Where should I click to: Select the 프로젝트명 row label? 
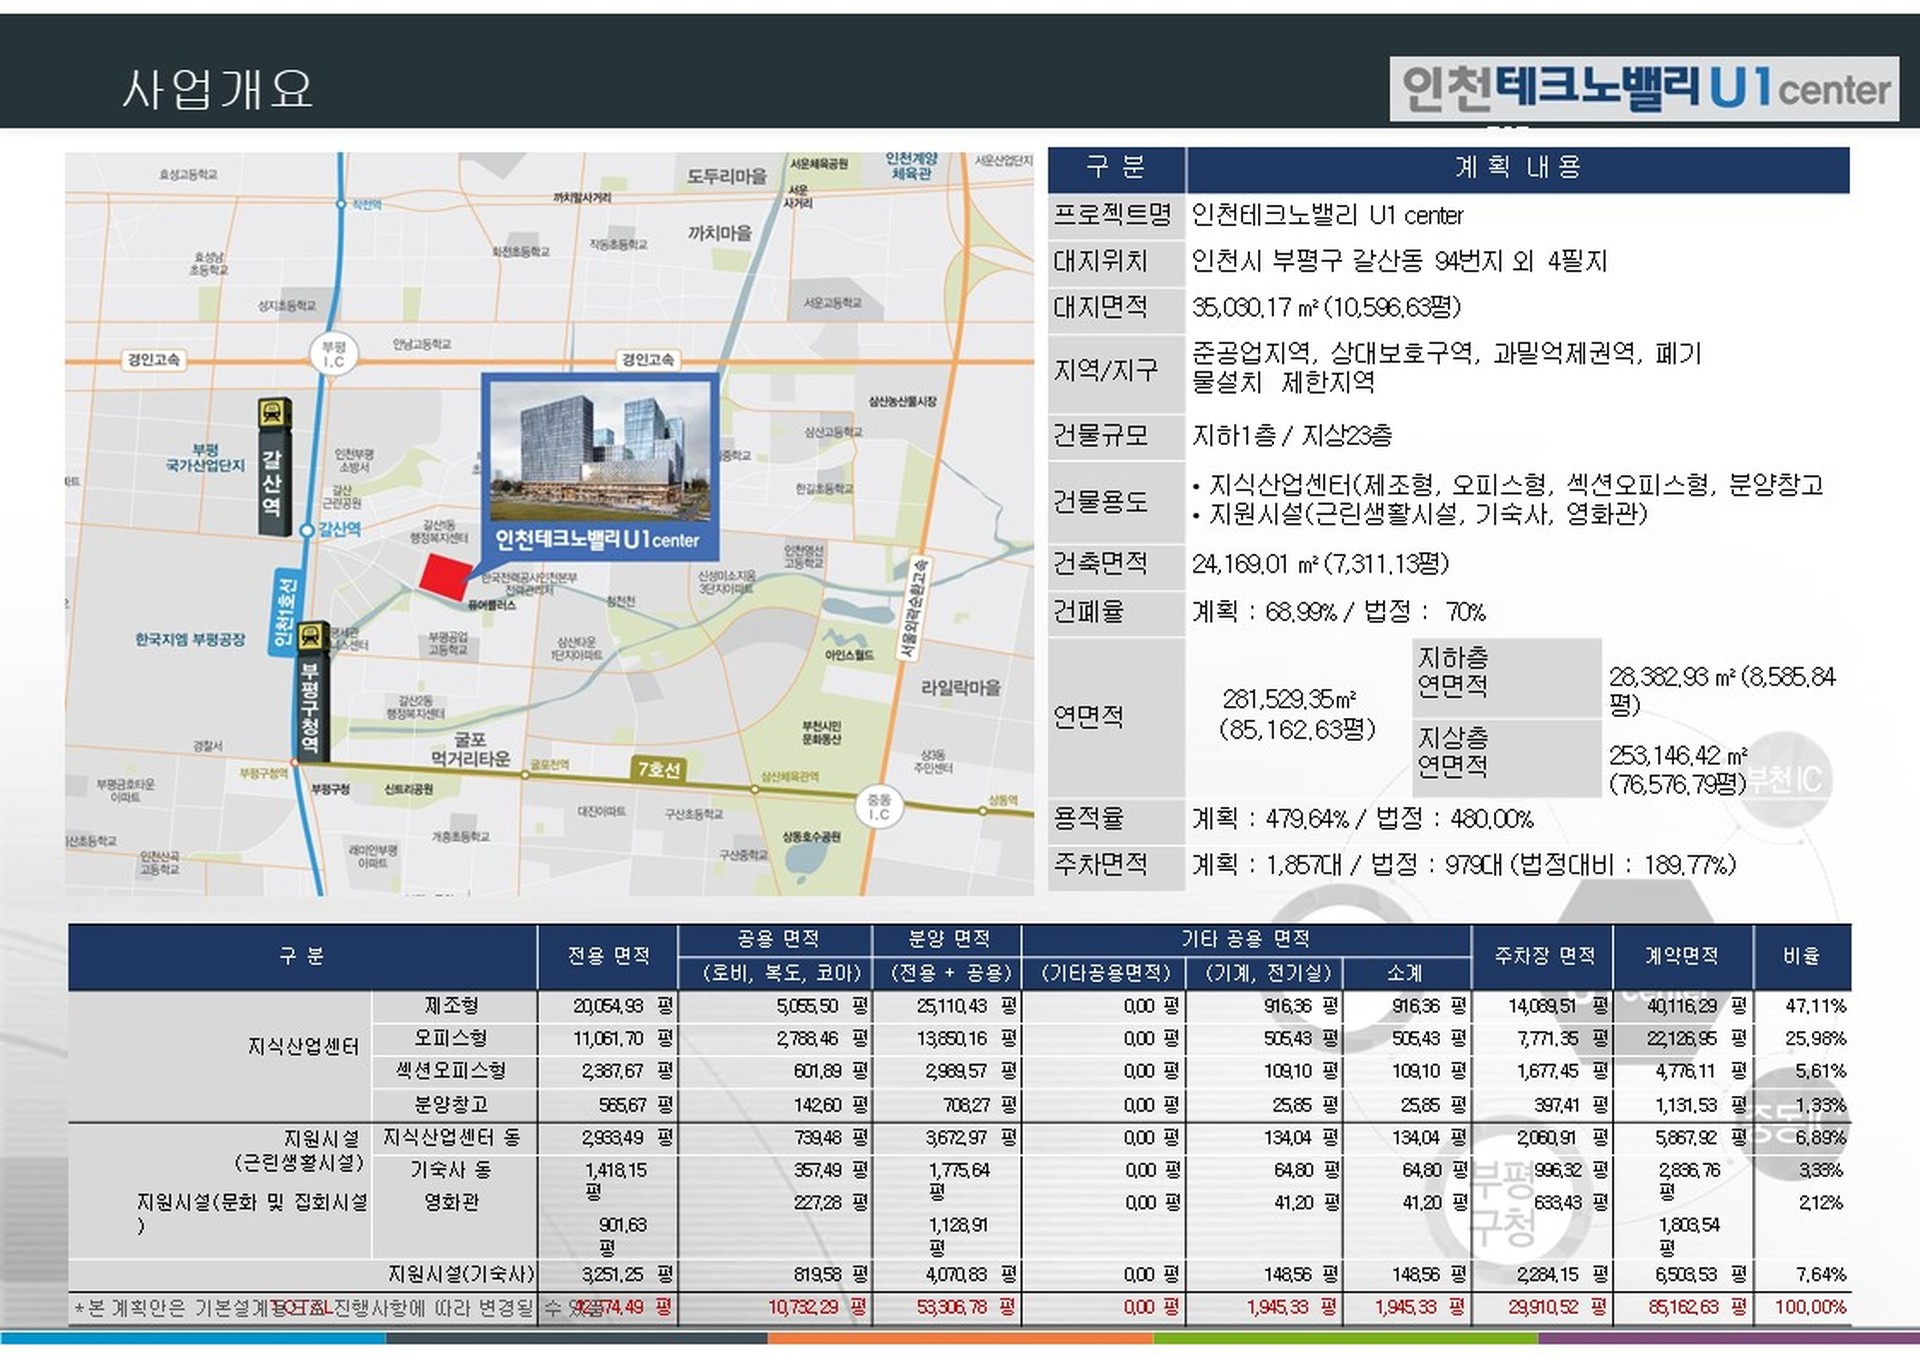[x=1111, y=214]
